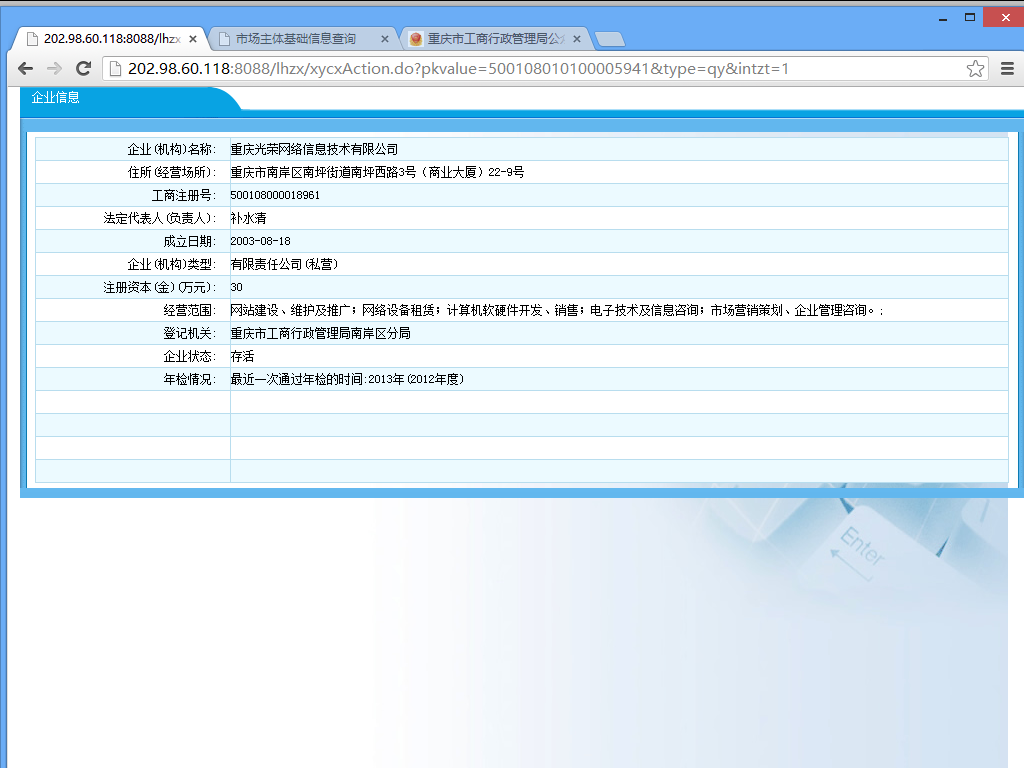Click the label 工商注册号
The height and width of the screenshot is (768, 1024).
(x=184, y=195)
